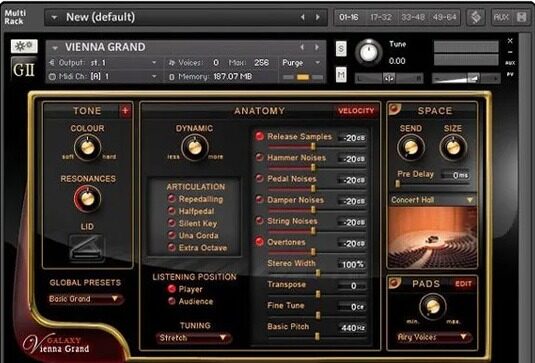Click the Pads Edit button
Viewport: 535px width, 363px height.
463,284
